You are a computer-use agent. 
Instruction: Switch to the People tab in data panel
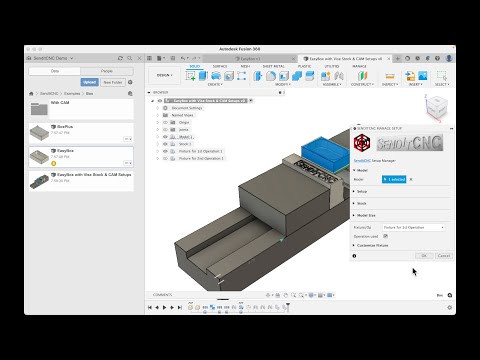tap(107, 71)
